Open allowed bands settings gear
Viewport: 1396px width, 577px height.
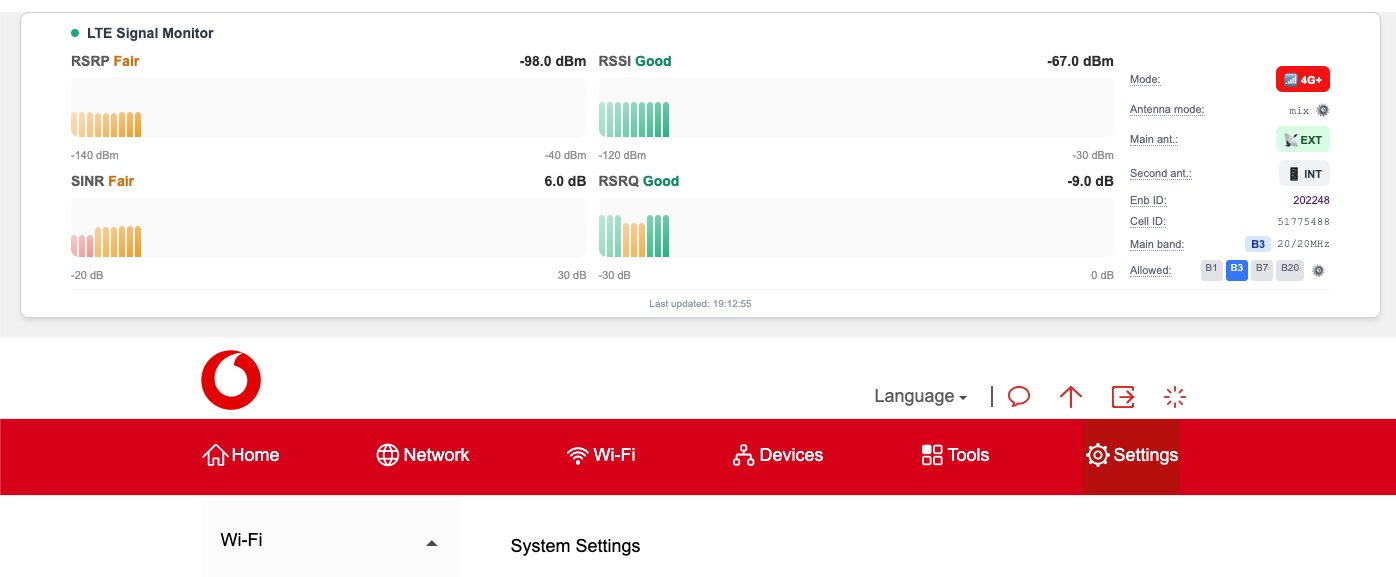click(1318, 270)
